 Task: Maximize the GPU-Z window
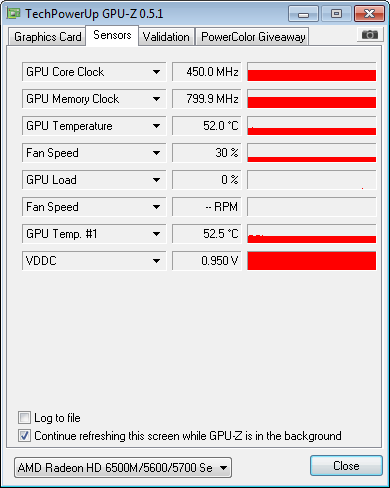coord(336,14)
